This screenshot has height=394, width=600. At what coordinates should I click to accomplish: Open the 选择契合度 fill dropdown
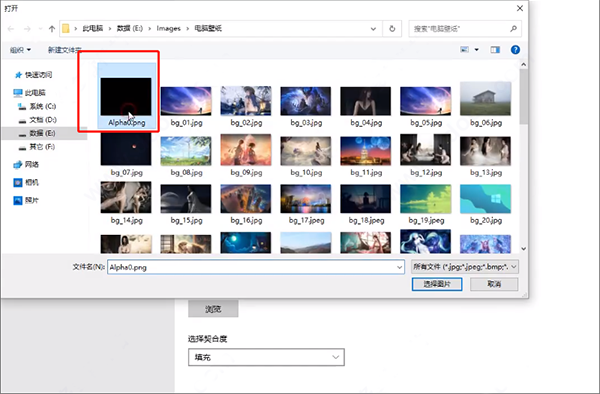point(266,357)
